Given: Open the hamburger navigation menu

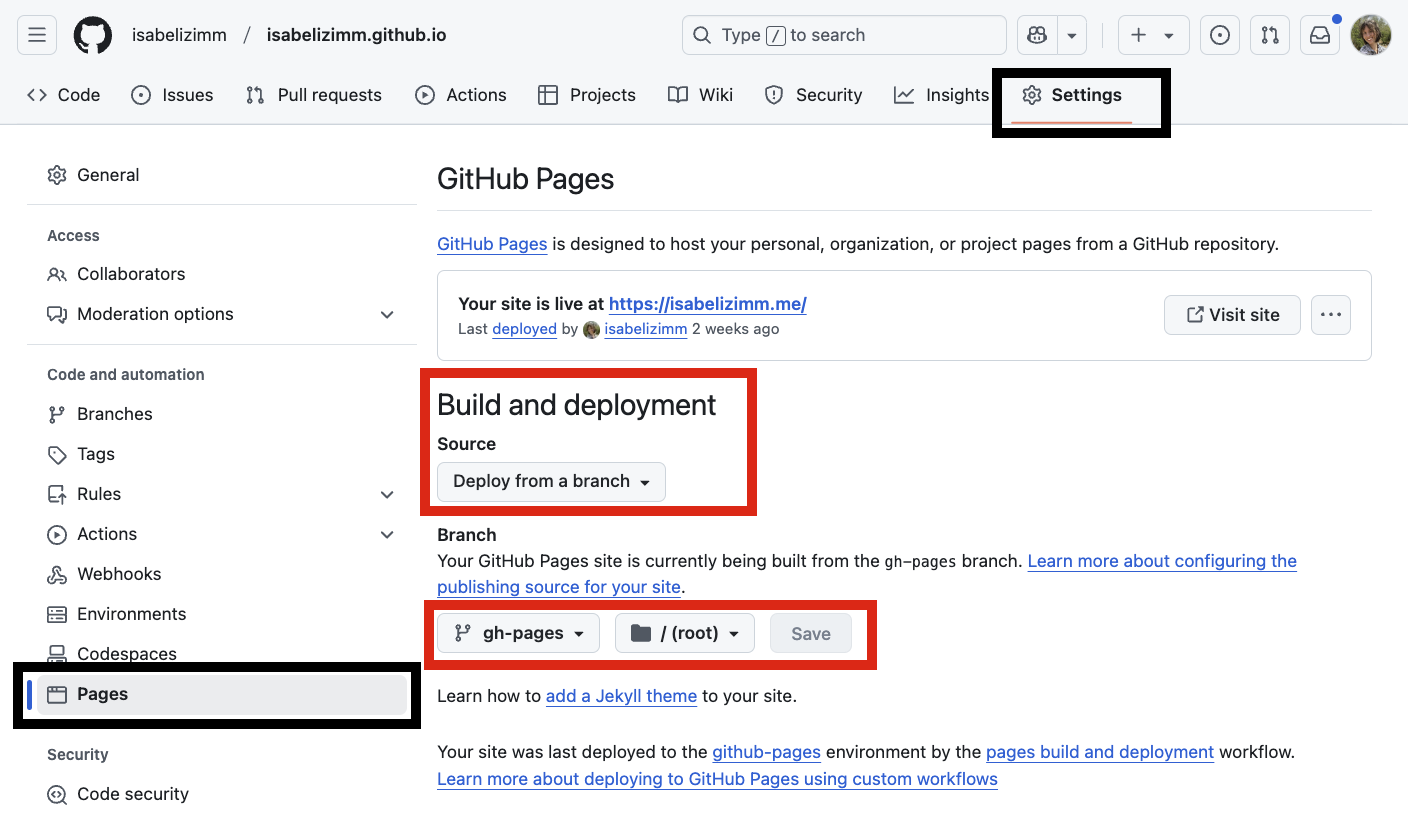Looking at the screenshot, I should click(37, 35).
